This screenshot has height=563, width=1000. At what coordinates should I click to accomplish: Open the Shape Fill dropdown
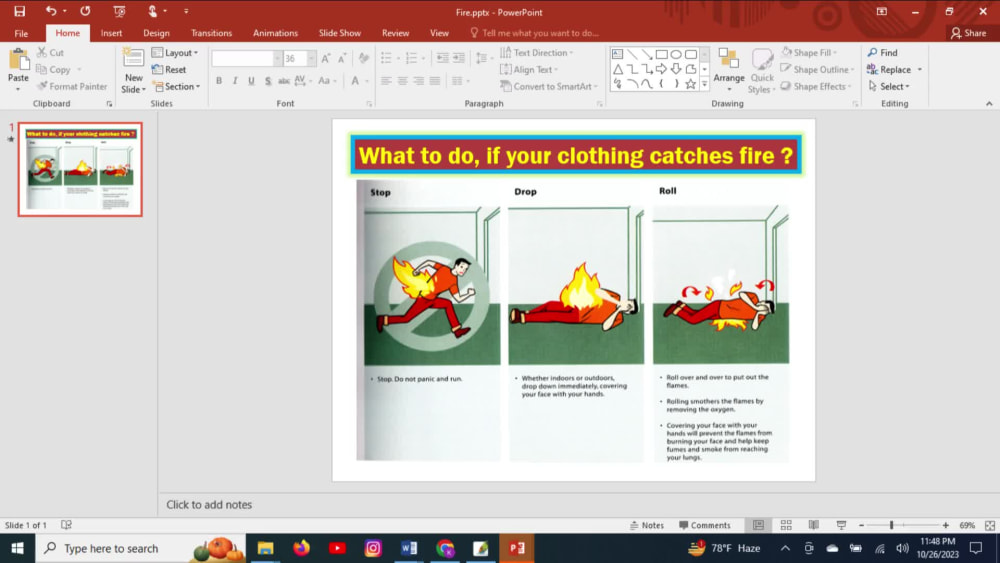809,52
